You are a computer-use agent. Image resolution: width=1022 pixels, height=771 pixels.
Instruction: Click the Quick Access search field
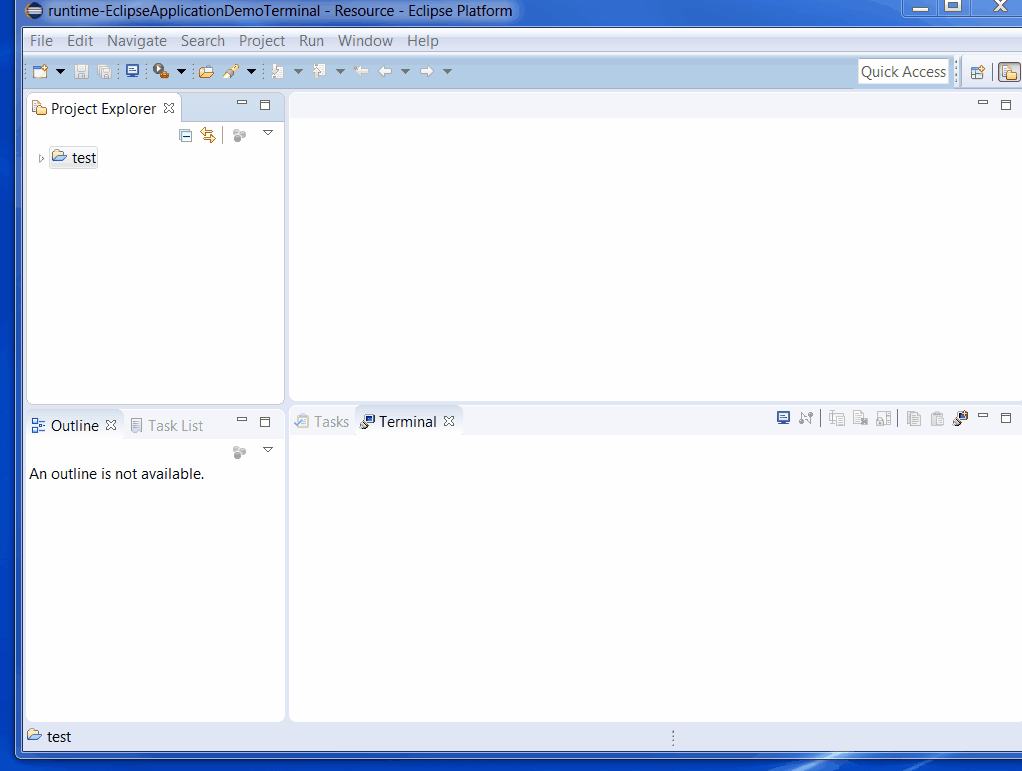(x=903, y=72)
